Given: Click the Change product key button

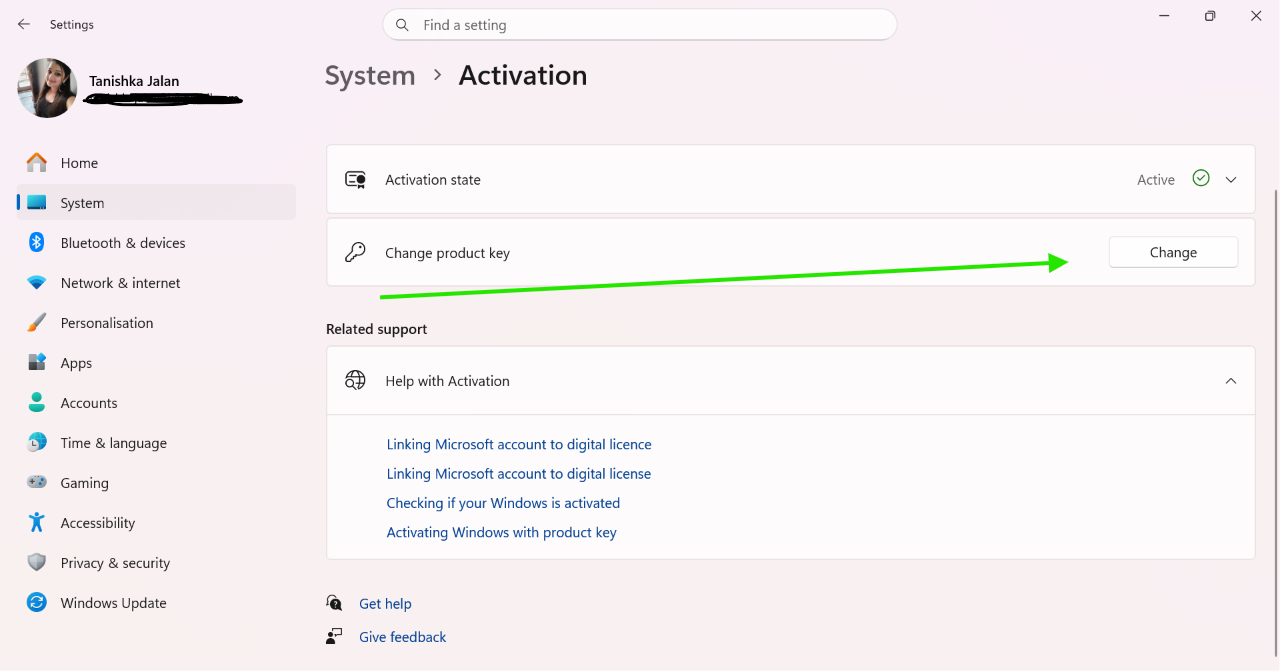Looking at the screenshot, I should (x=1173, y=253).
